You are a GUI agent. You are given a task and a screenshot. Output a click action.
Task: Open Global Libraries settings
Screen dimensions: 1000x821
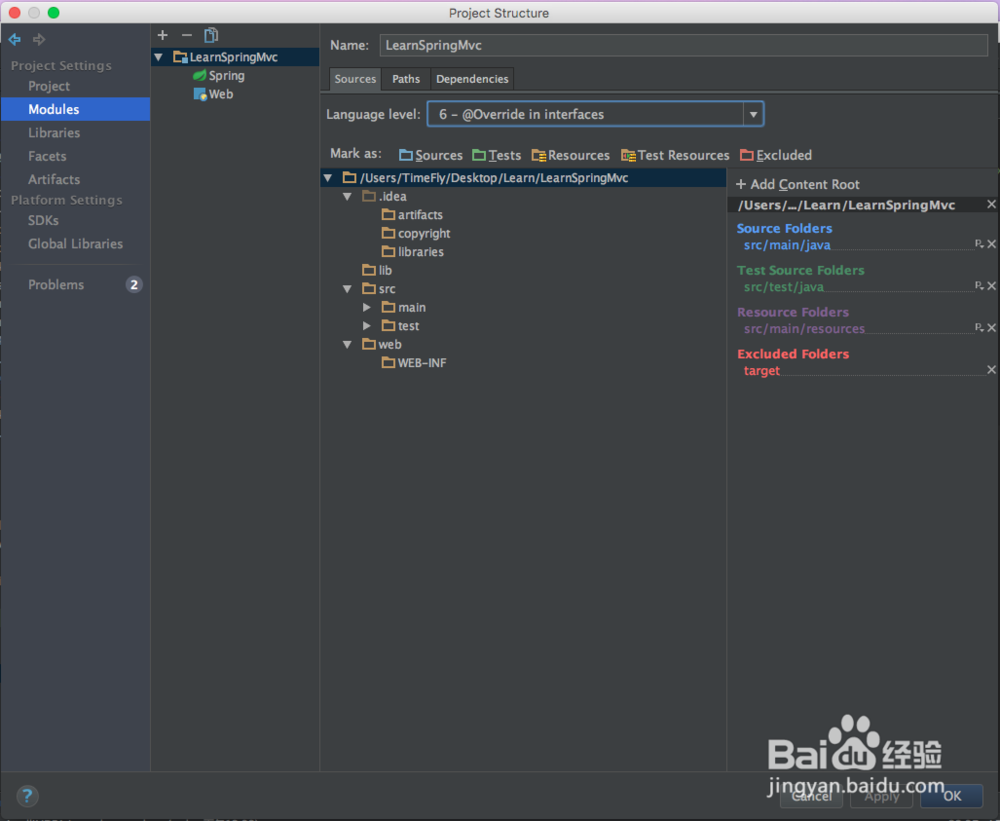click(x=75, y=244)
